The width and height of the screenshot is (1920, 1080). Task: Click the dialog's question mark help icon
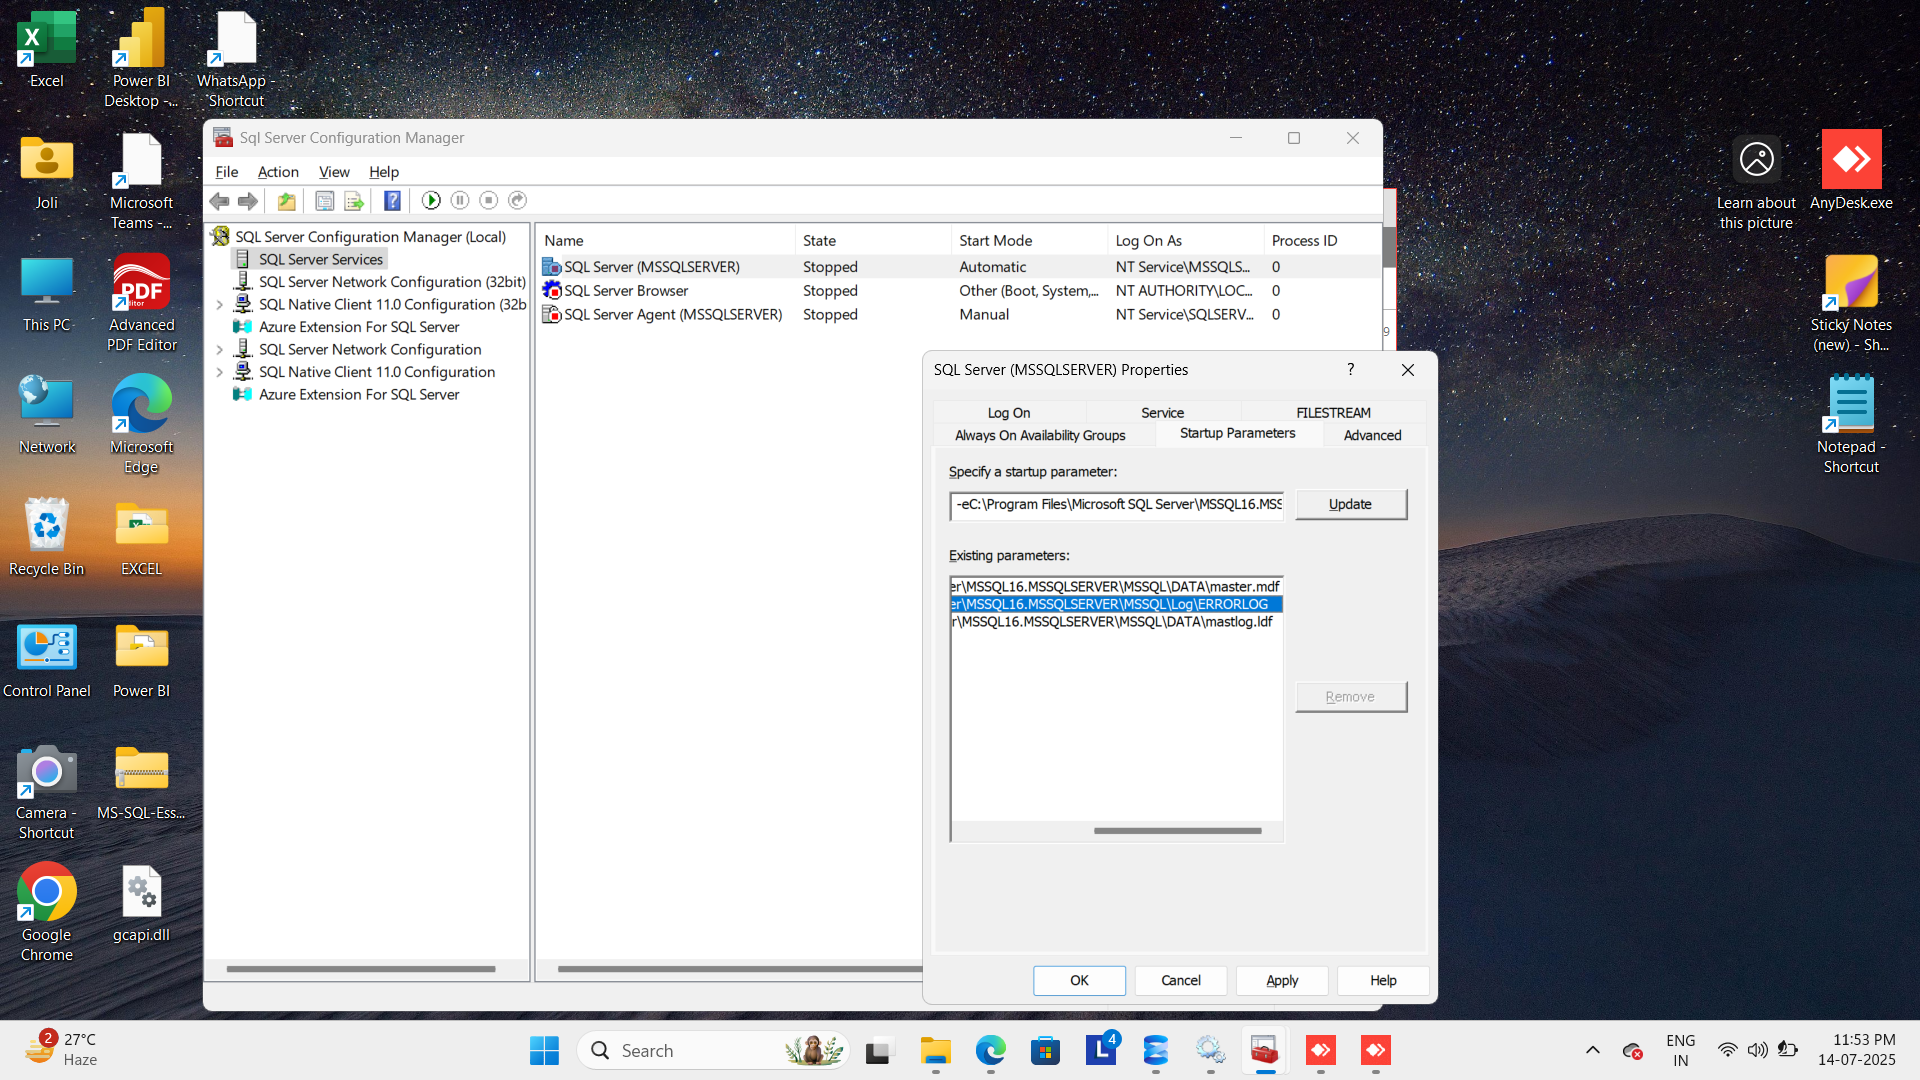click(x=1351, y=370)
